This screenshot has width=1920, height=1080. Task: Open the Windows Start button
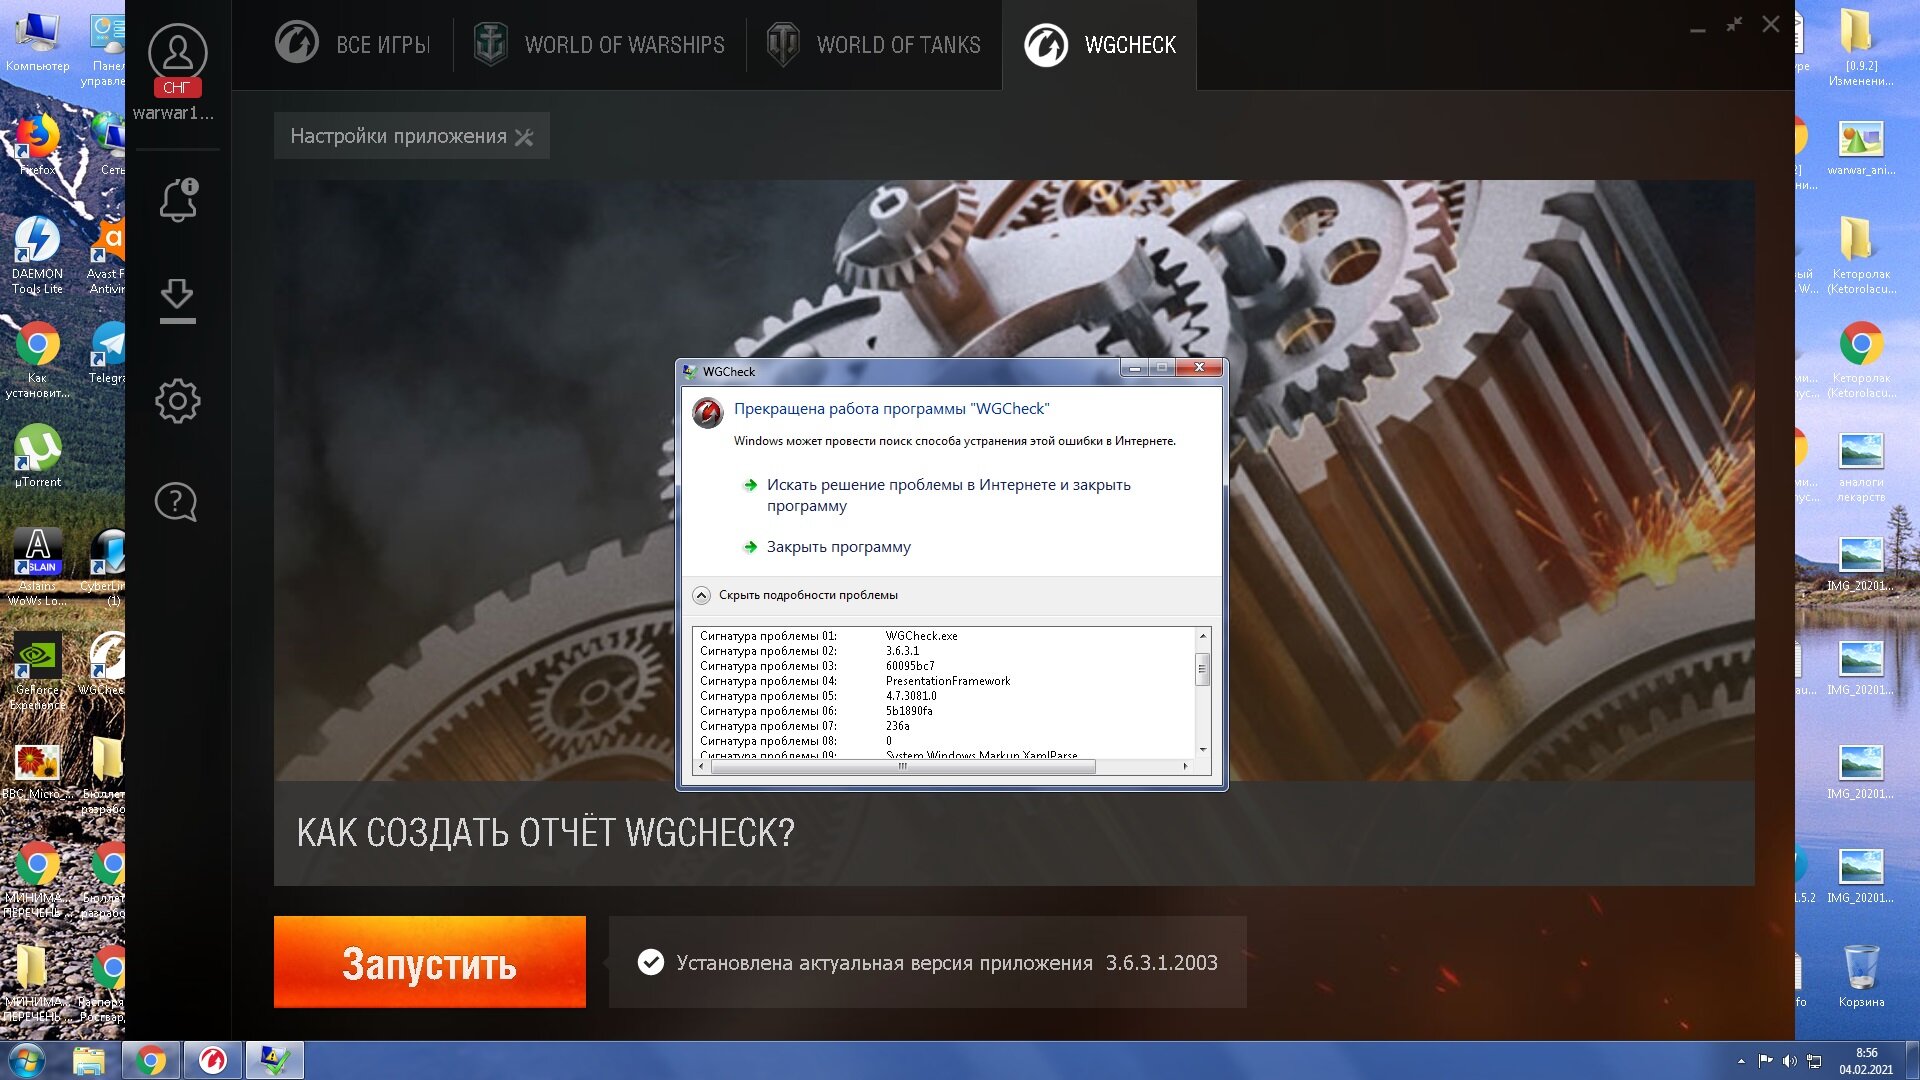point(26,1060)
